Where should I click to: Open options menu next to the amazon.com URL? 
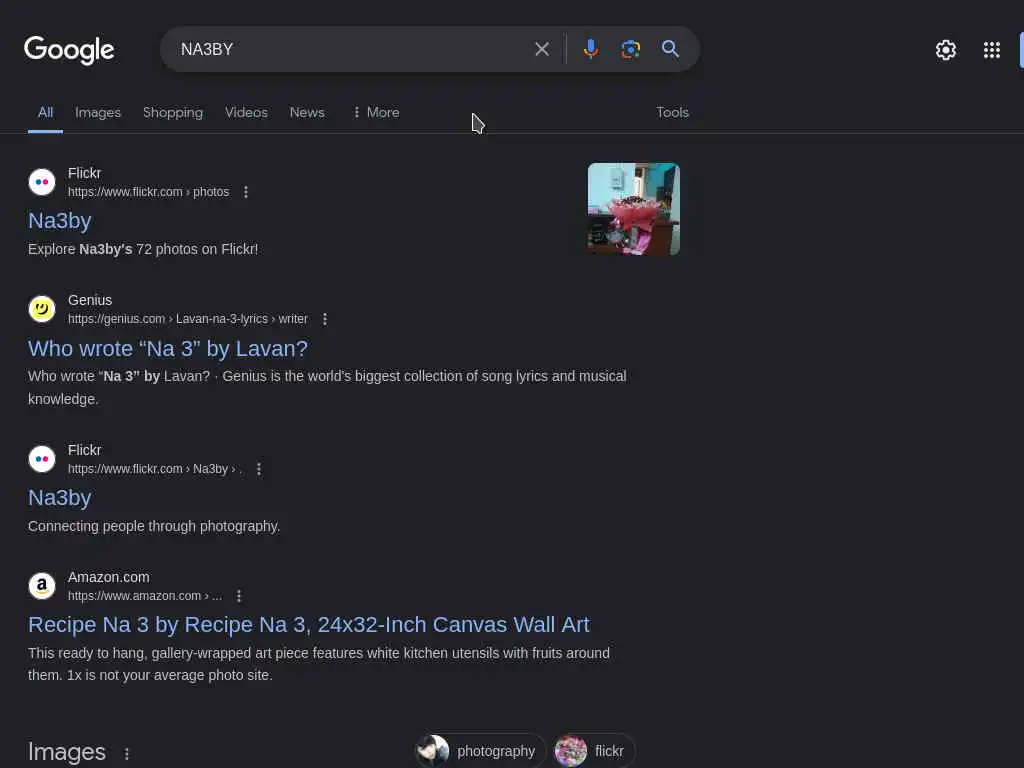pyautogui.click(x=238, y=596)
